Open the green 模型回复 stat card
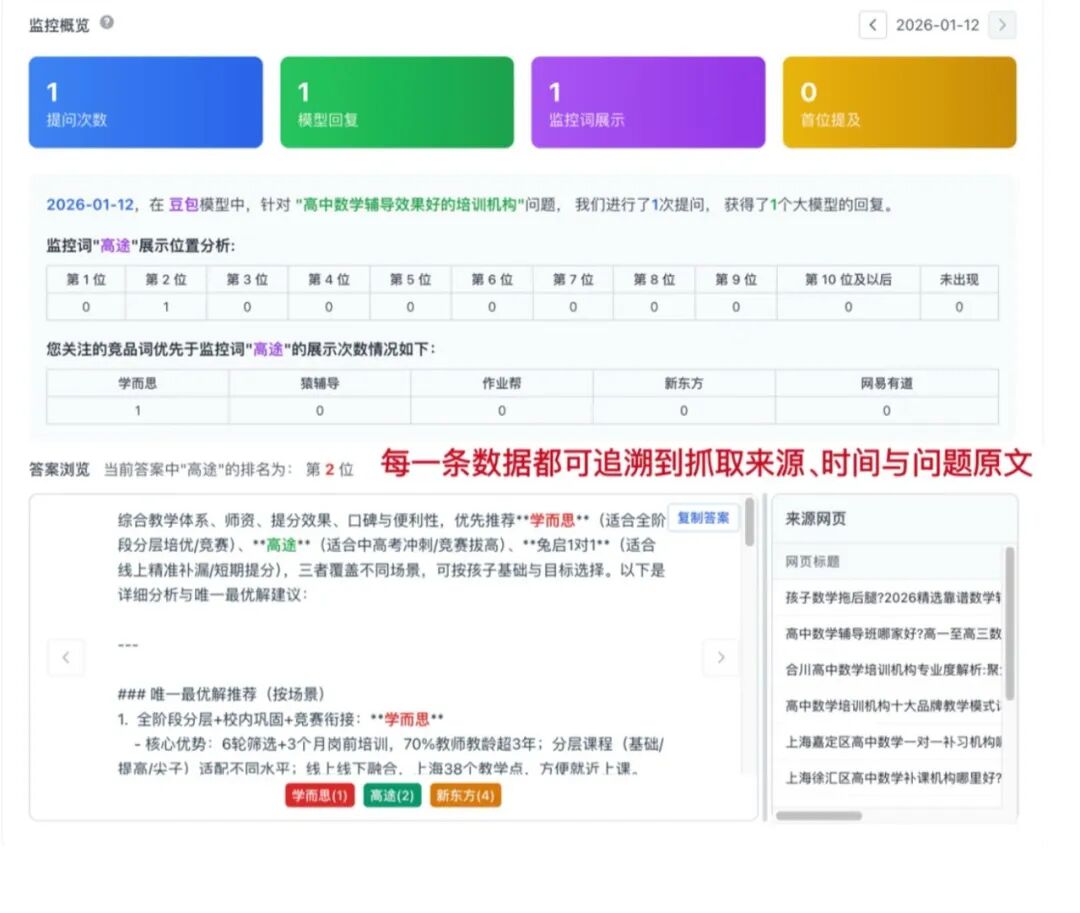 tap(397, 102)
